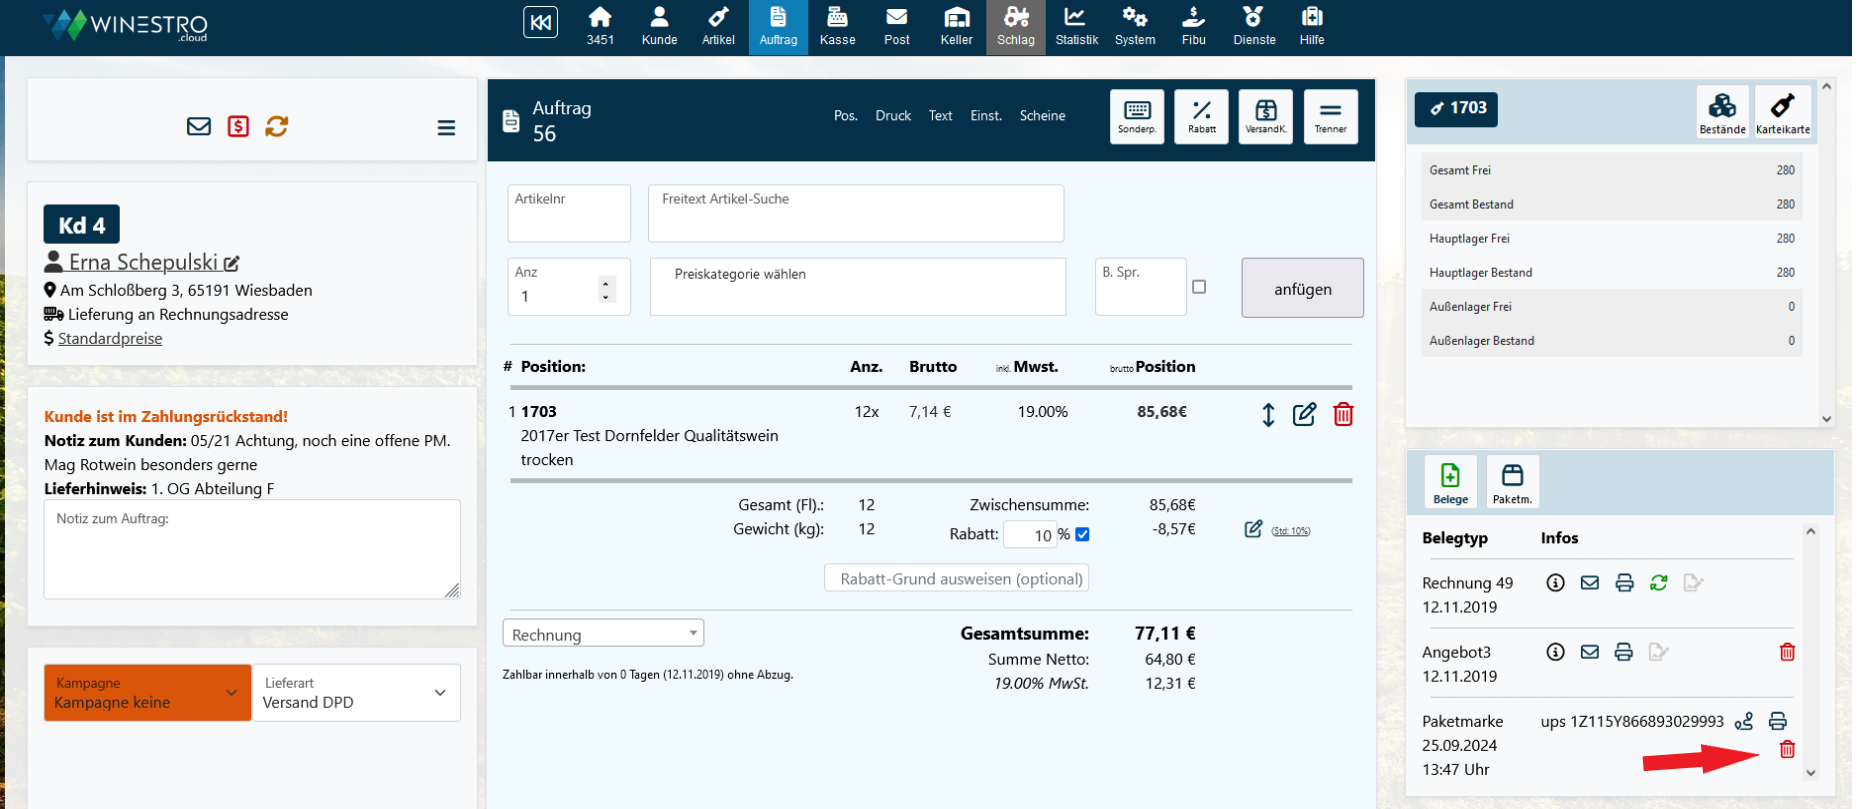Open the Lieferart Versand DPD dropdown
The image size is (1872, 809).
coord(355,693)
